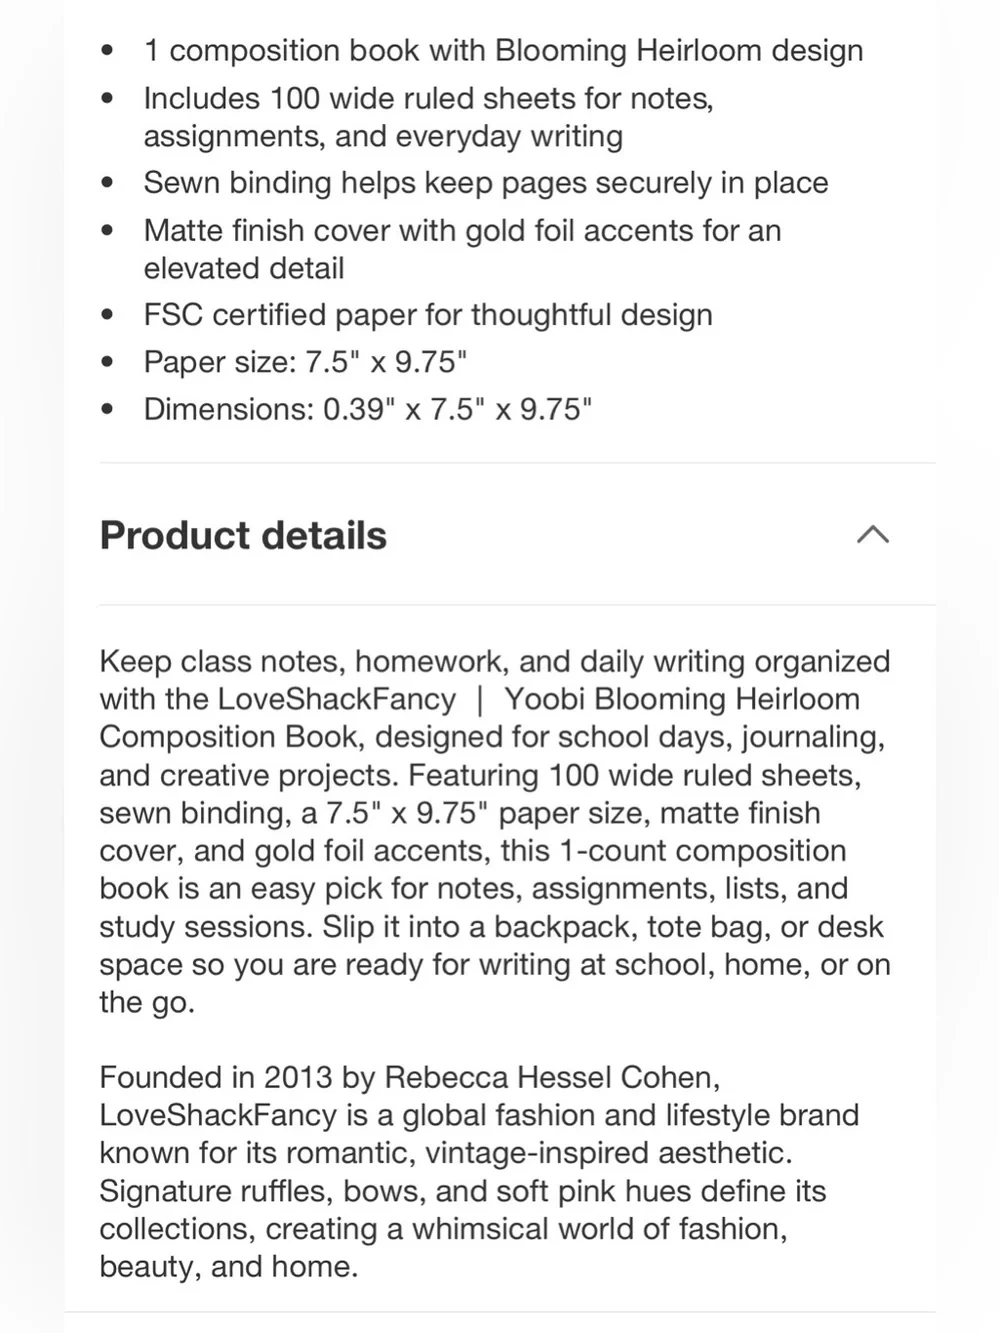Click the 'assignments, and everyday writing' line
999x1333 pixels.
383,136
